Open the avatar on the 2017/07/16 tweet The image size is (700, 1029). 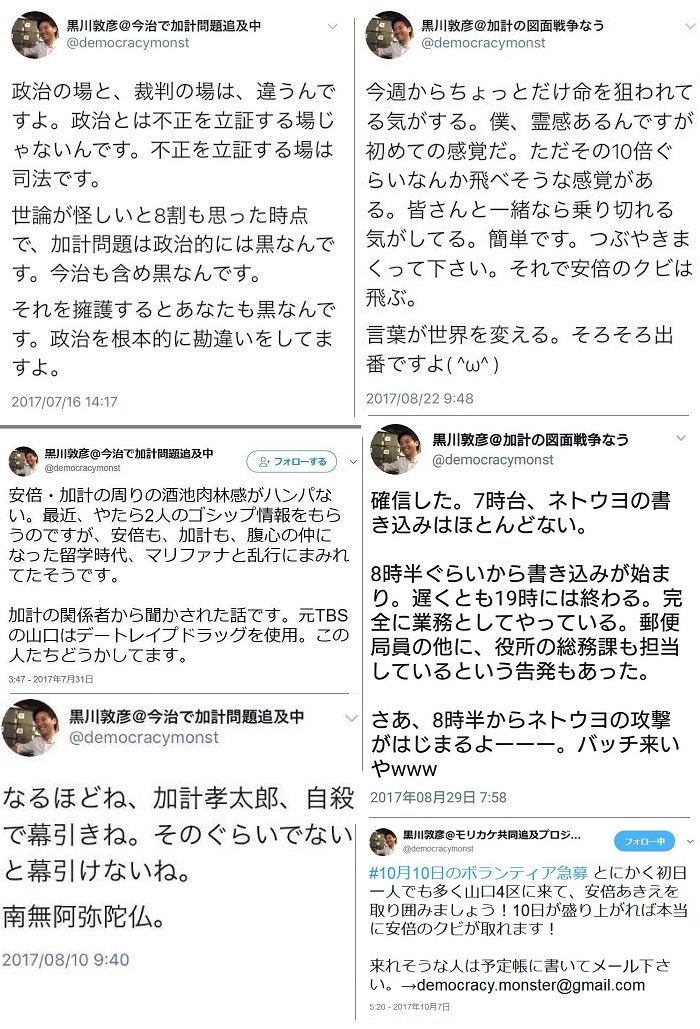35,34
